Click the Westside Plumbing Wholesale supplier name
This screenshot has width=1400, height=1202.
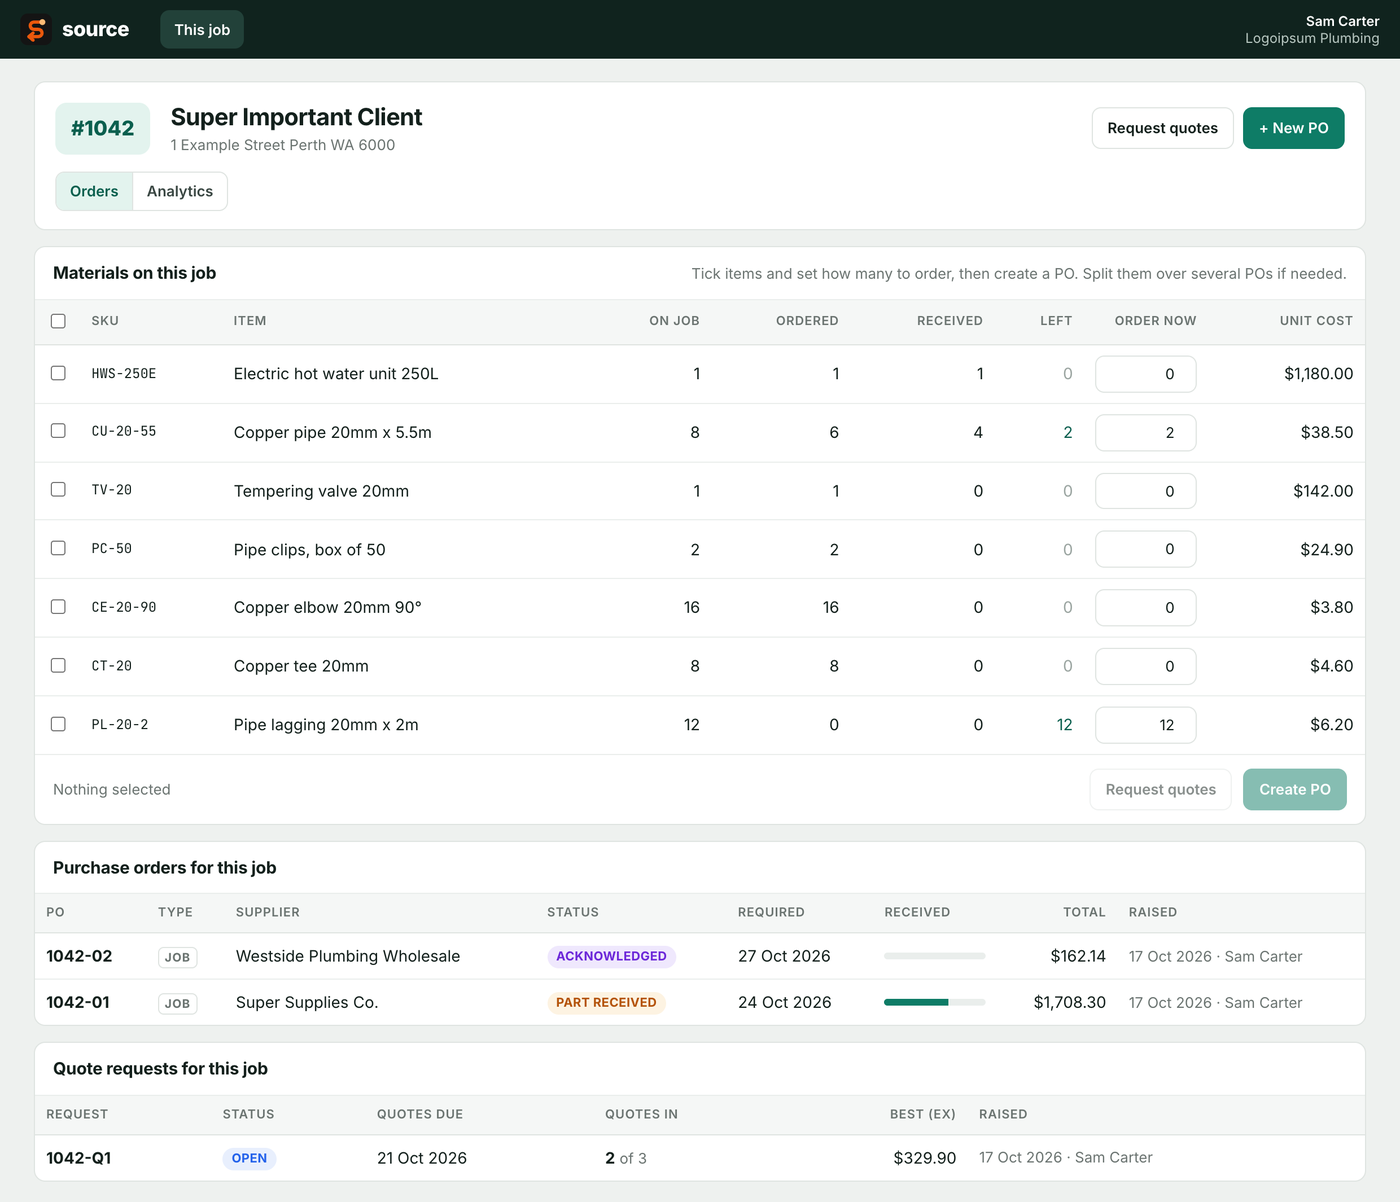348,956
